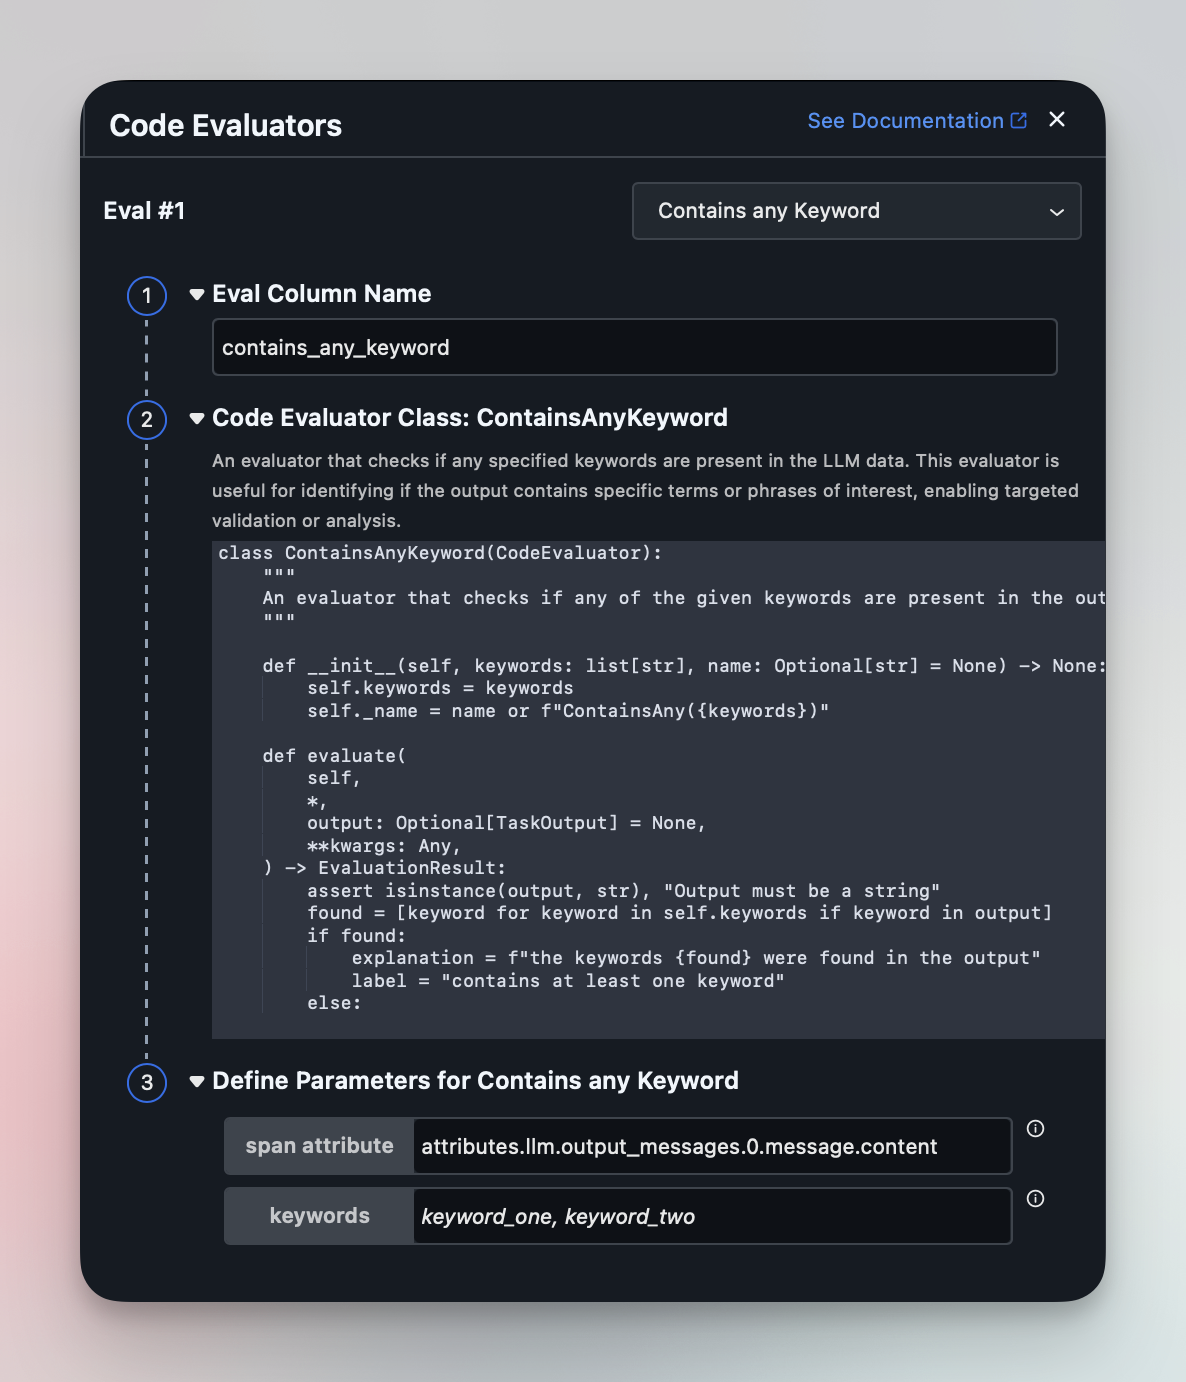This screenshot has height=1382, width=1186.
Task: Click the evaluator description paragraph
Action: pyautogui.click(x=640, y=490)
